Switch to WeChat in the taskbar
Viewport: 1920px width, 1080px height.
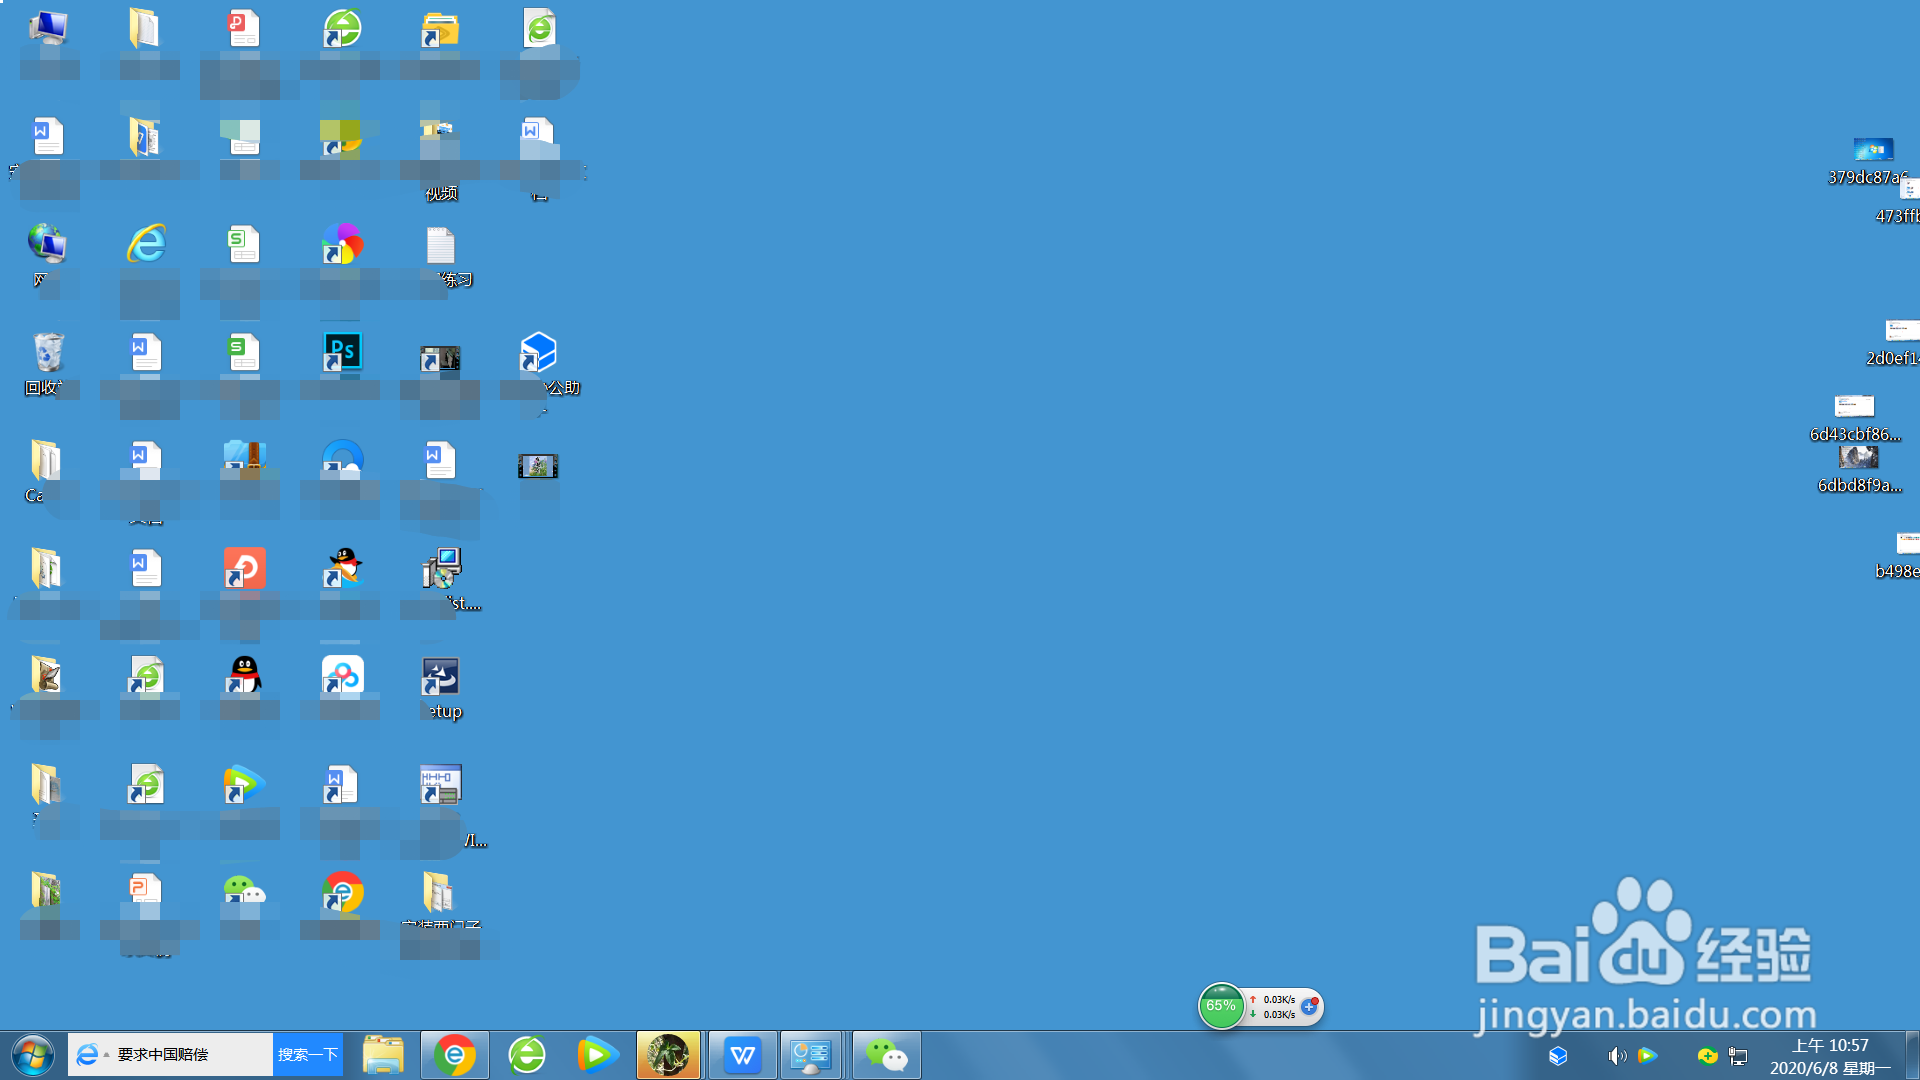coord(886,1055)
